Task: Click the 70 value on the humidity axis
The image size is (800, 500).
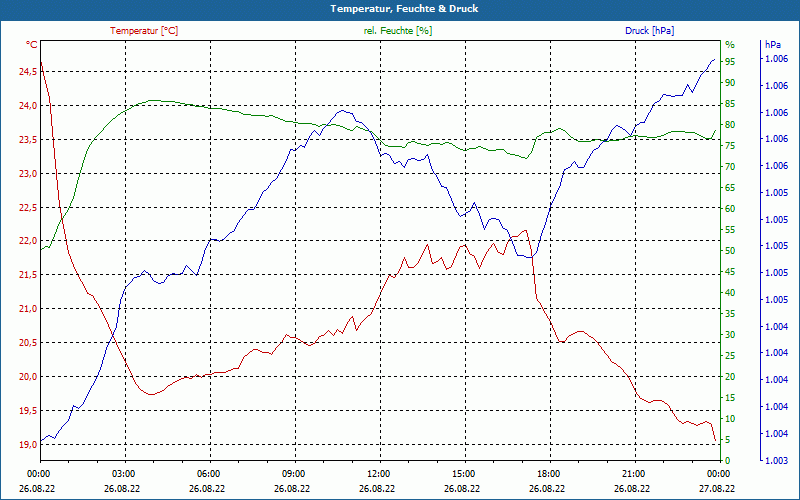Action: [730, 167]
